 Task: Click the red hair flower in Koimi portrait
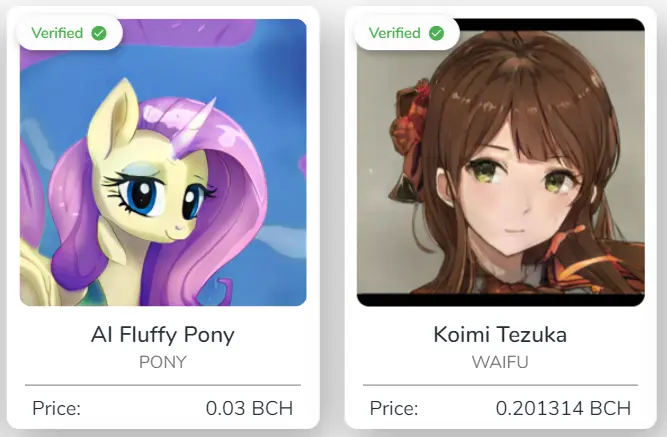point(410,117)
